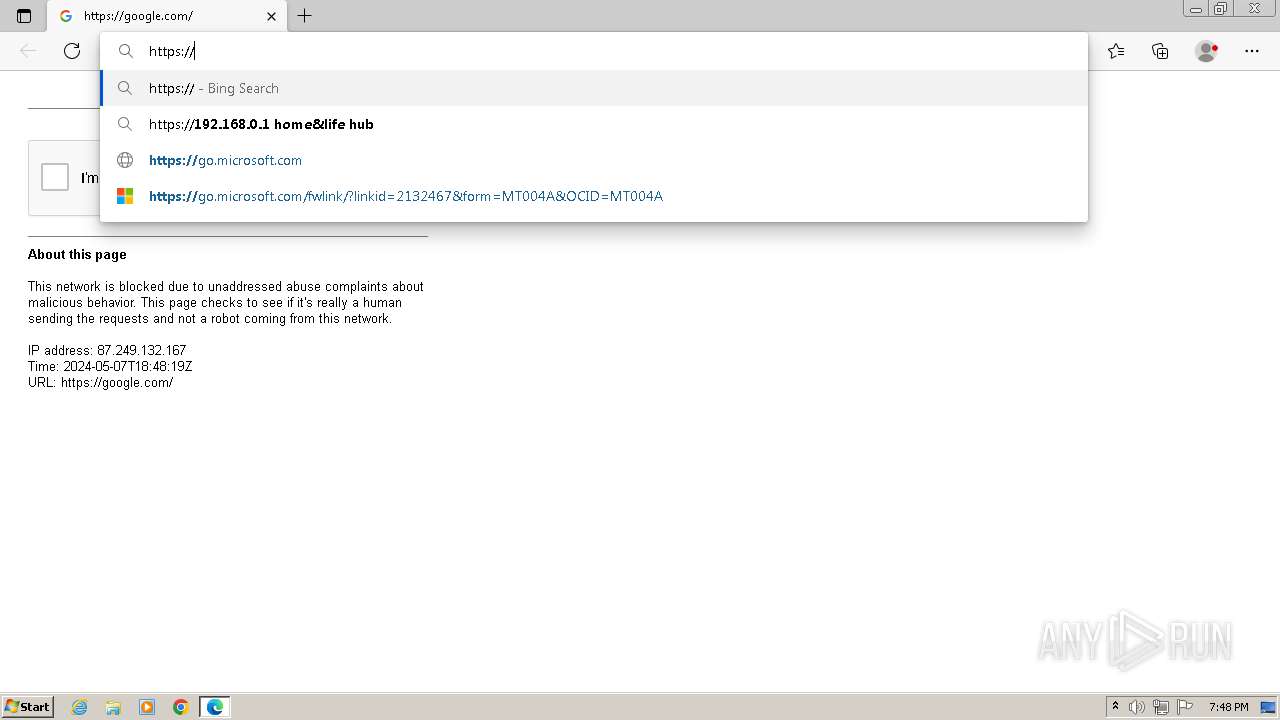Click the 'URL: https://google.com/' text
Viewport: 1280px width, 720px height.
[x=100, y=382]
